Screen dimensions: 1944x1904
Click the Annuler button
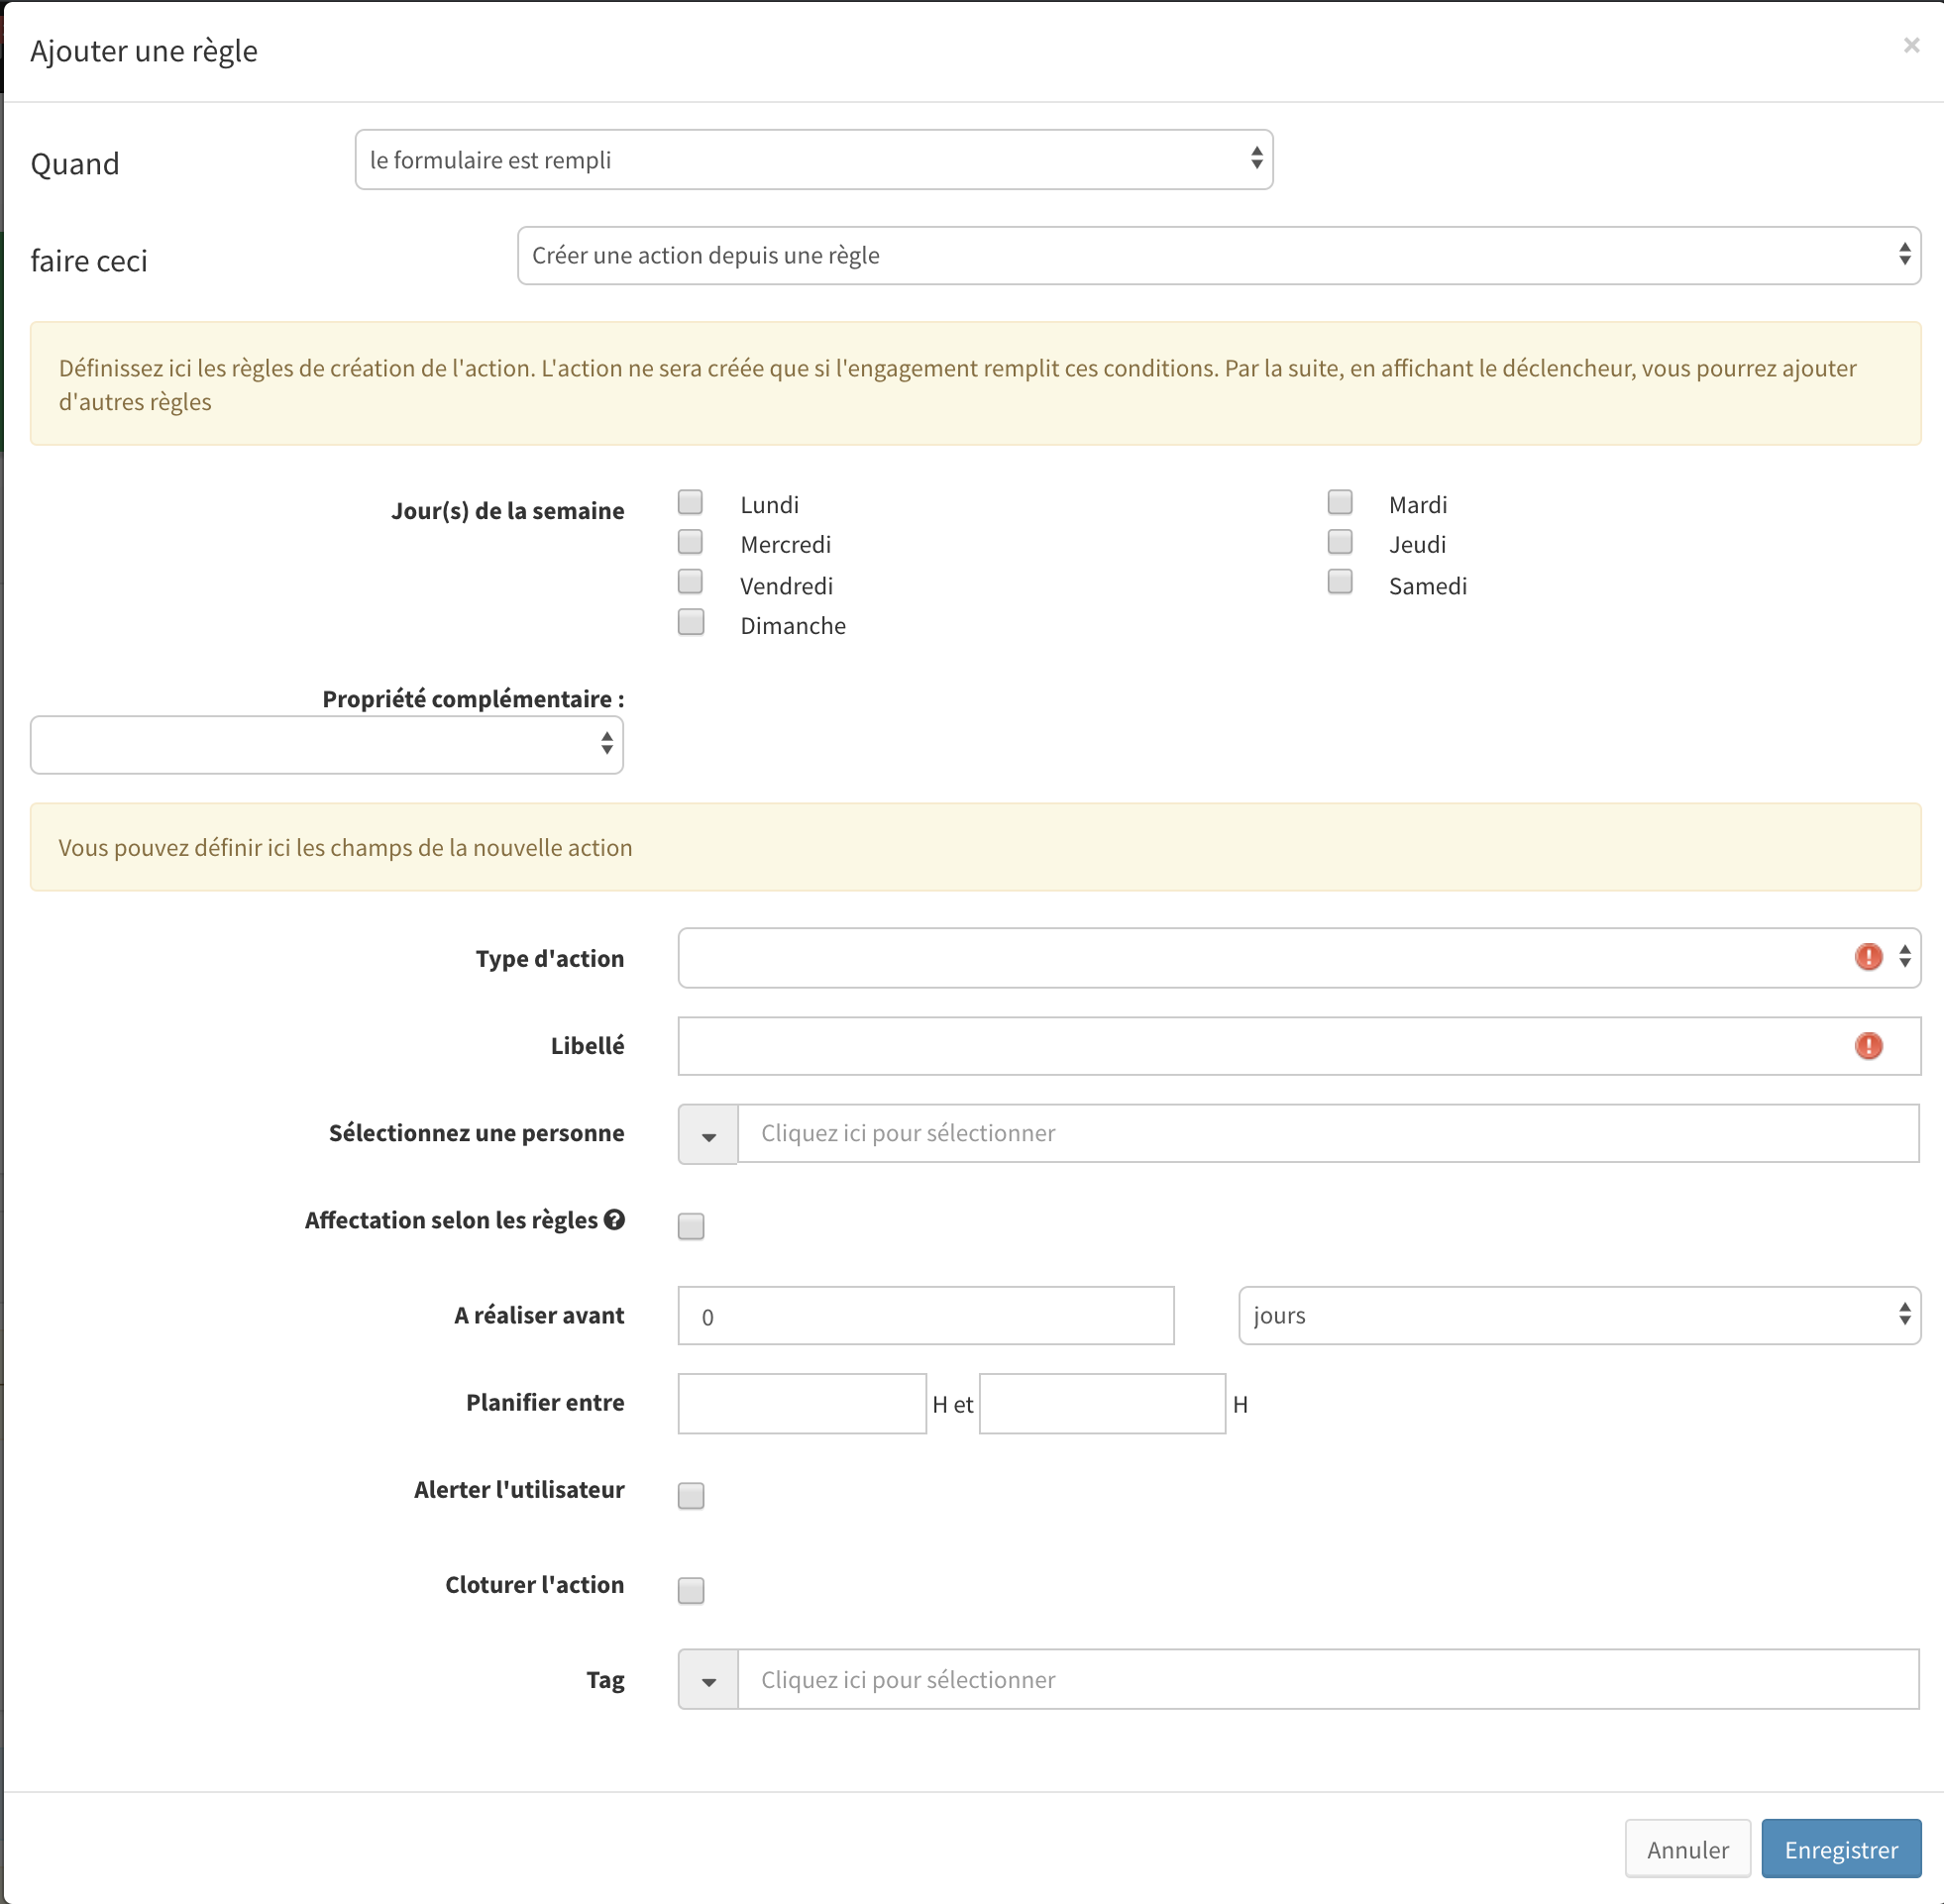[1687, 1849]
